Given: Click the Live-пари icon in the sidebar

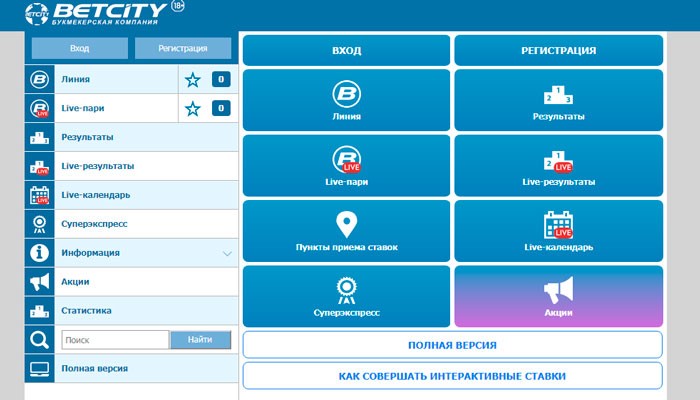Looking at the screenshot, I should (39, 108).
